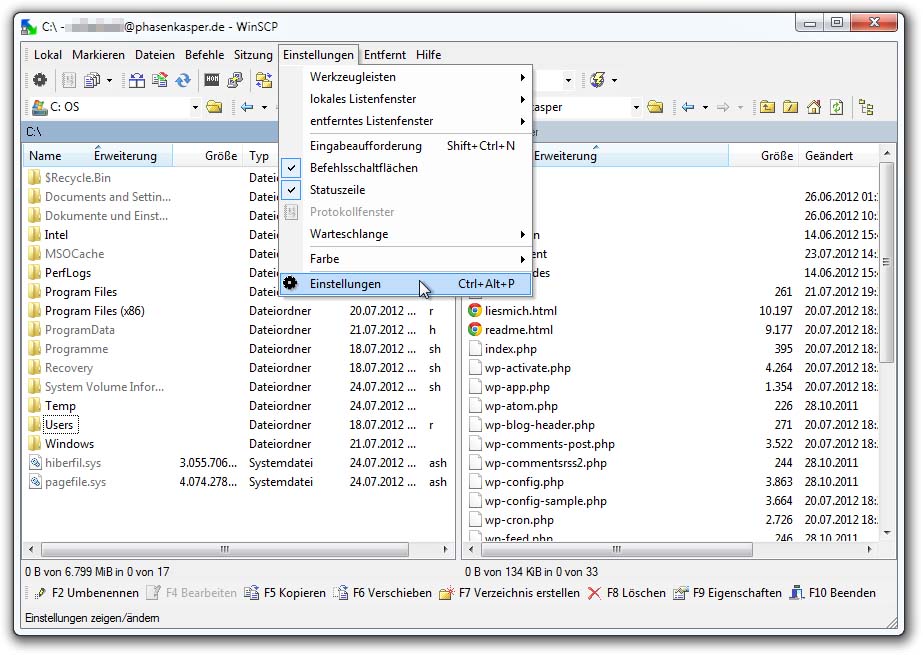Click the preferences gear icon in the toolbar
The height and width of the screenshot is (655, 923).
(x=40, y=80)
